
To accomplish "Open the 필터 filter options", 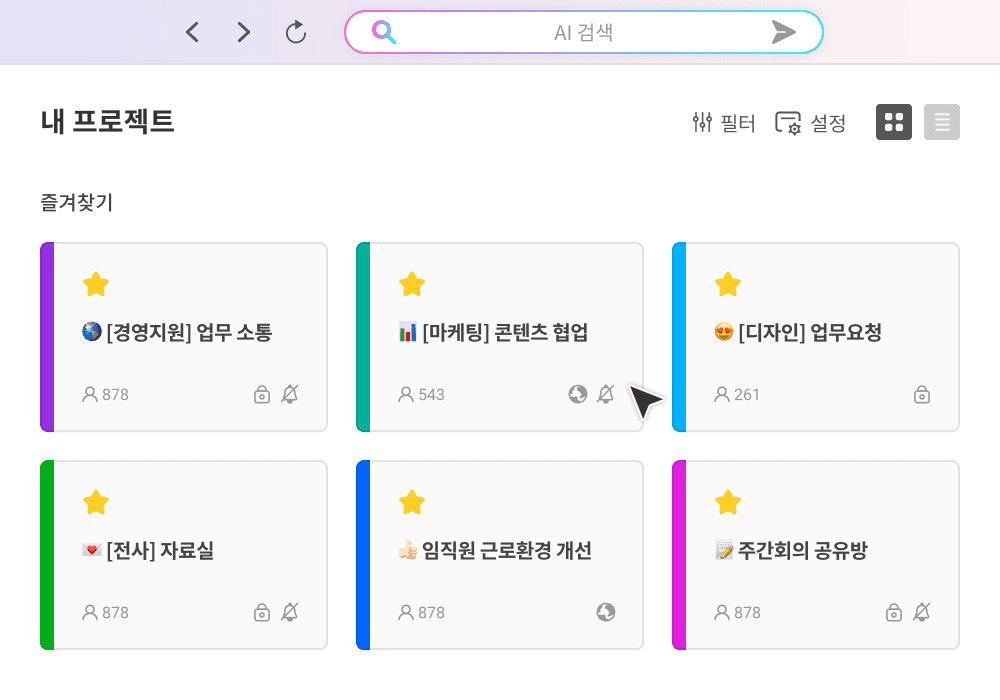I will 724,122.
